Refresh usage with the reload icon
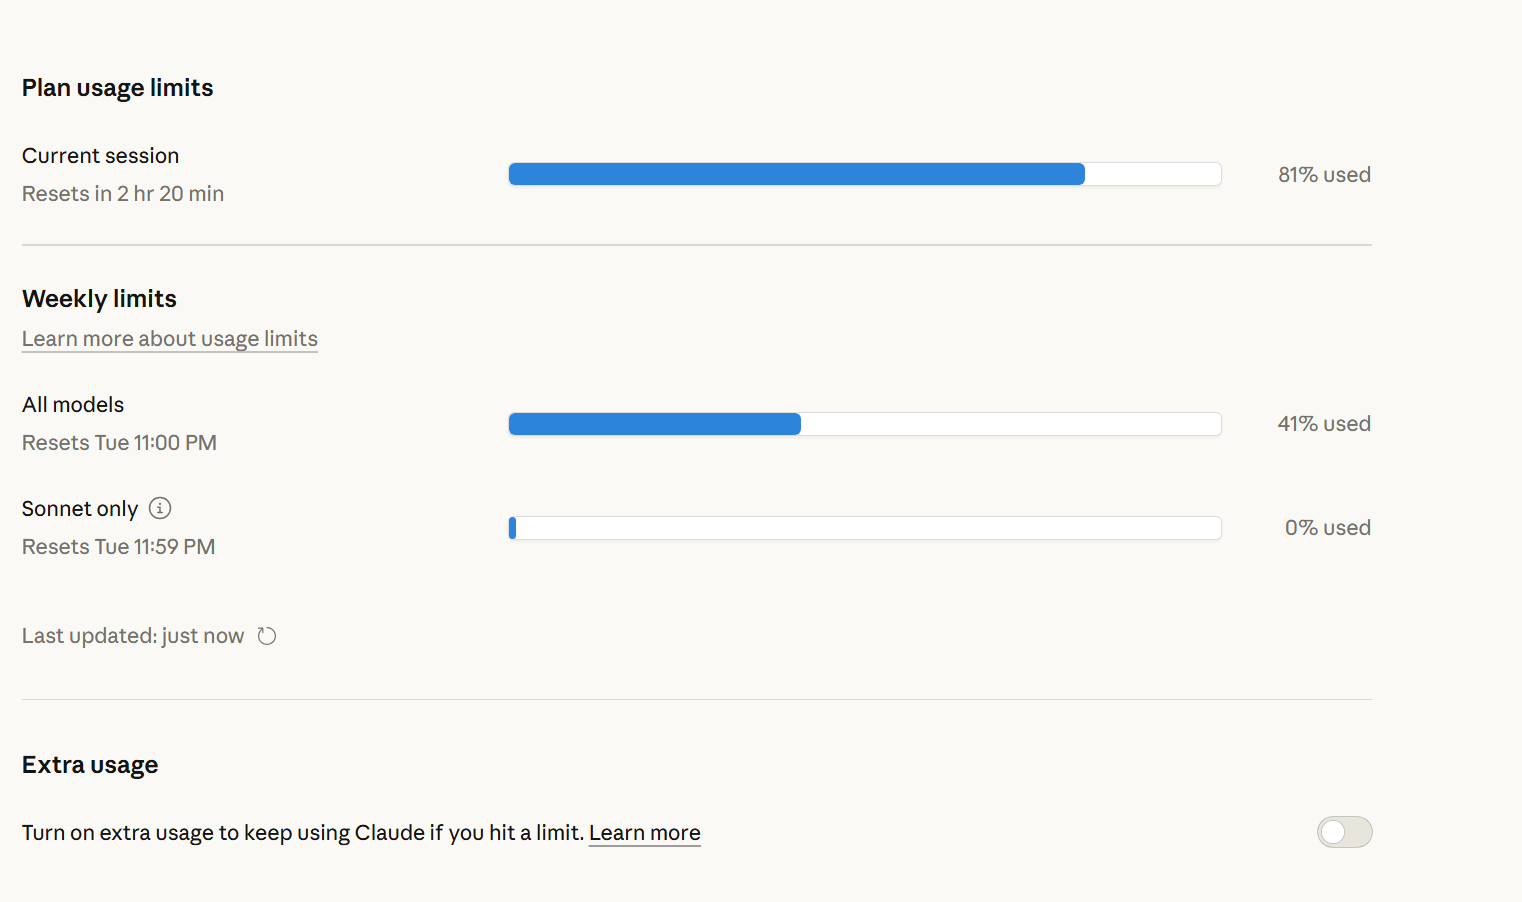This screenshot has width=1522, height=902. coord(267,636)
